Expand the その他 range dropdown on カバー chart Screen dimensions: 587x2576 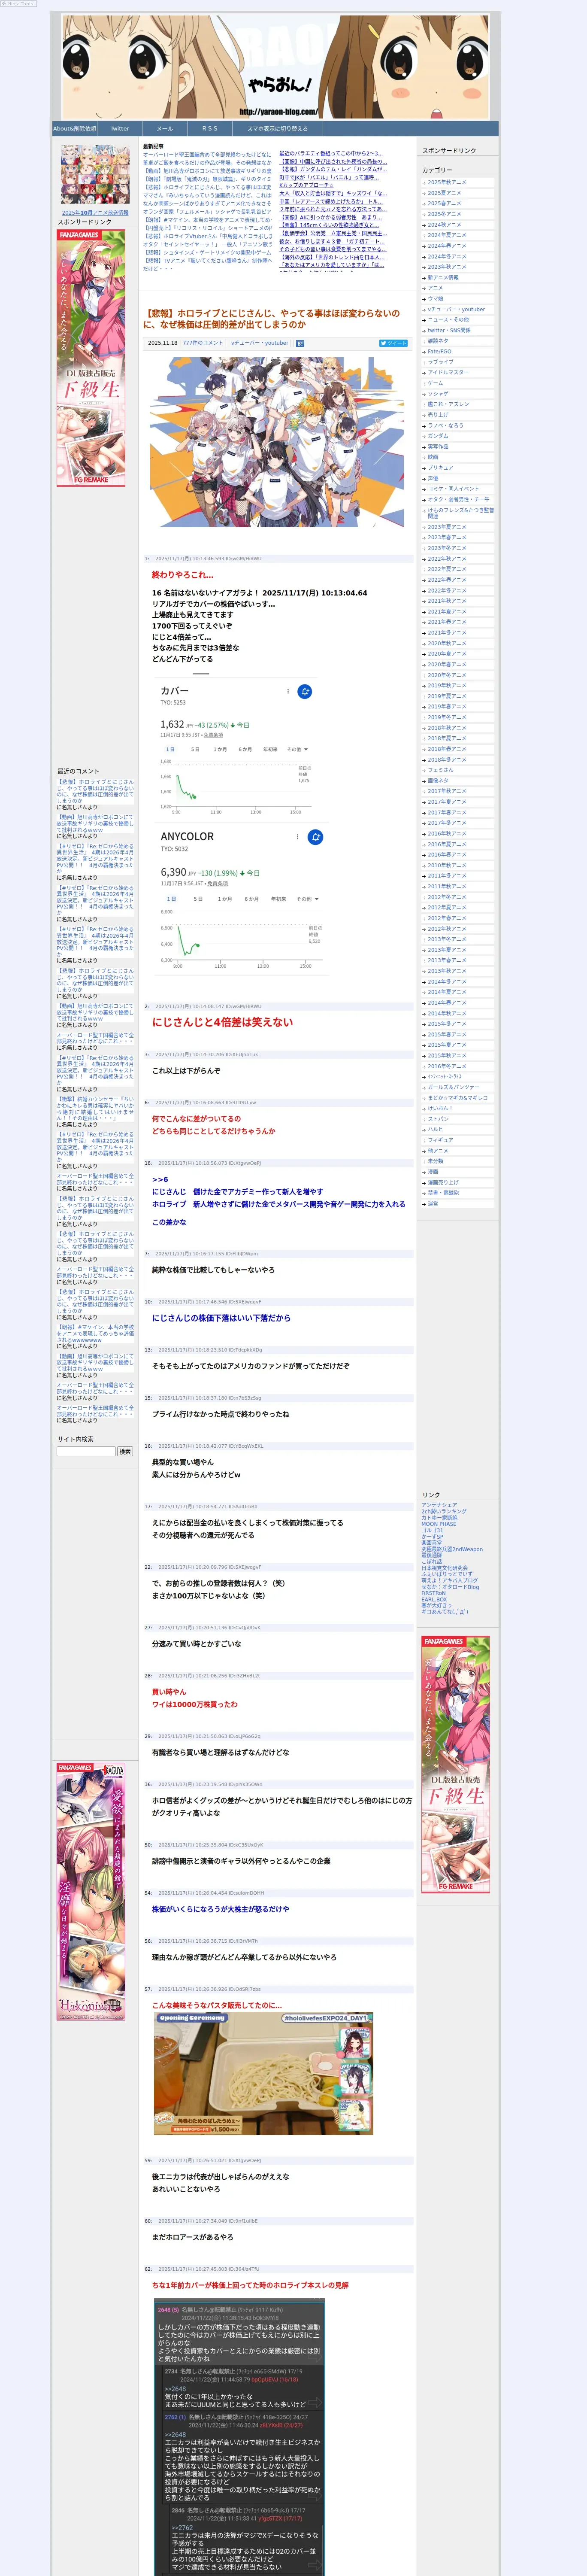coord(297,749)
